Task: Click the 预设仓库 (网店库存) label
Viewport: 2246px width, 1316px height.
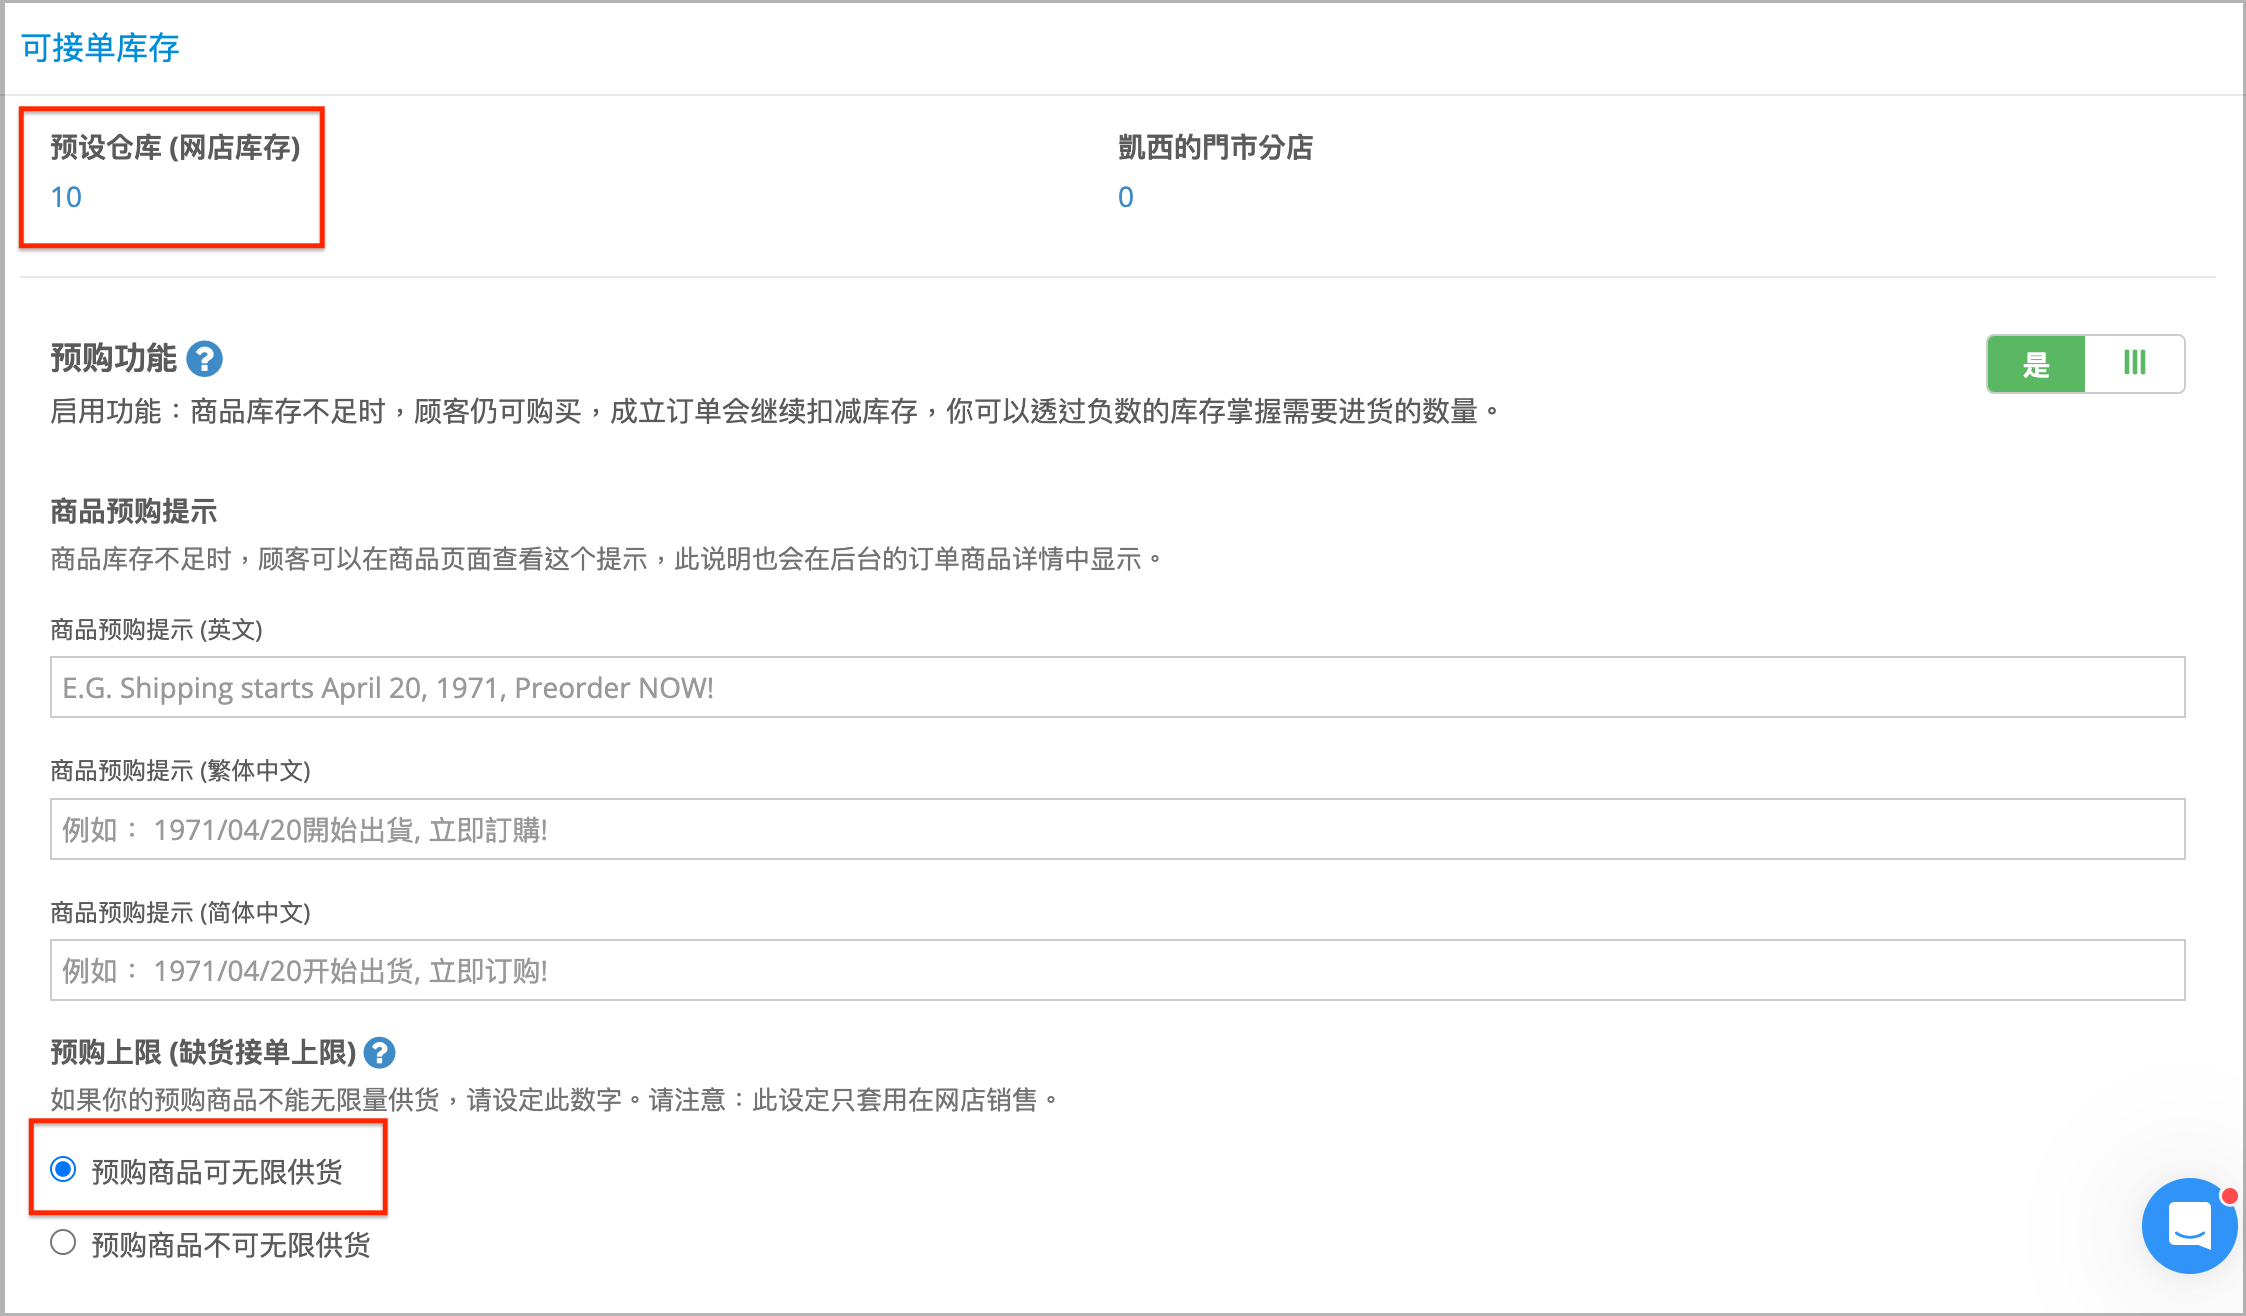Action: click(175, 148)
